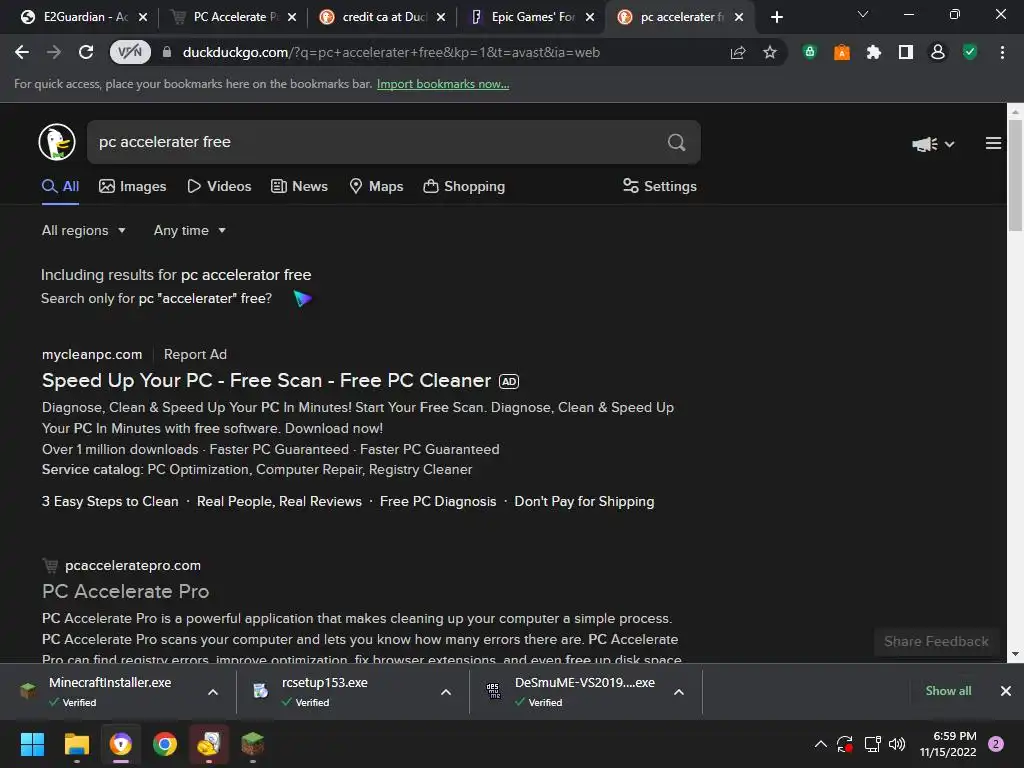Open the Extensions puzzle icon
This screenshot has width=1024, height=768.
(874, 52)
